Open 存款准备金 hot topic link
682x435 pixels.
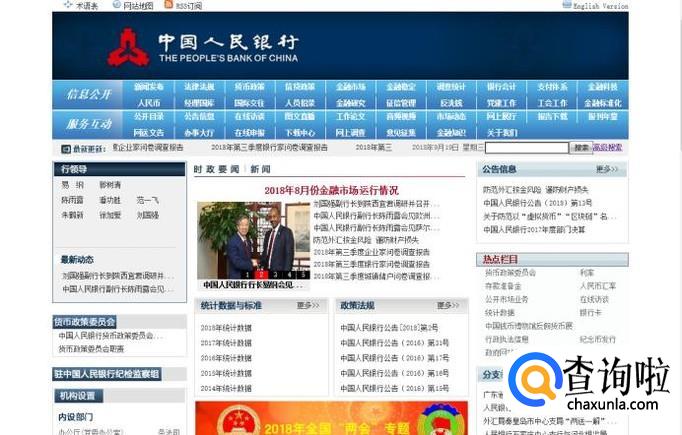503,286
